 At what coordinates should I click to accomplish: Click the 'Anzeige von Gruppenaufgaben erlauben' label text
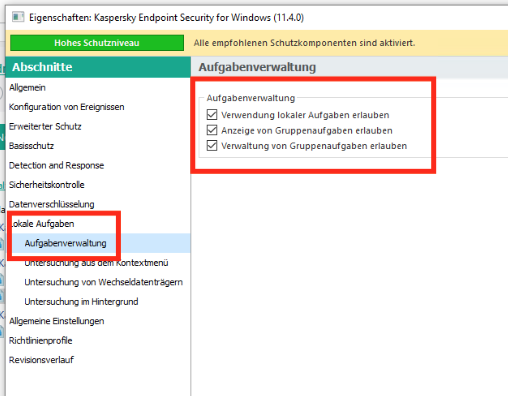[x=307, y=130]
